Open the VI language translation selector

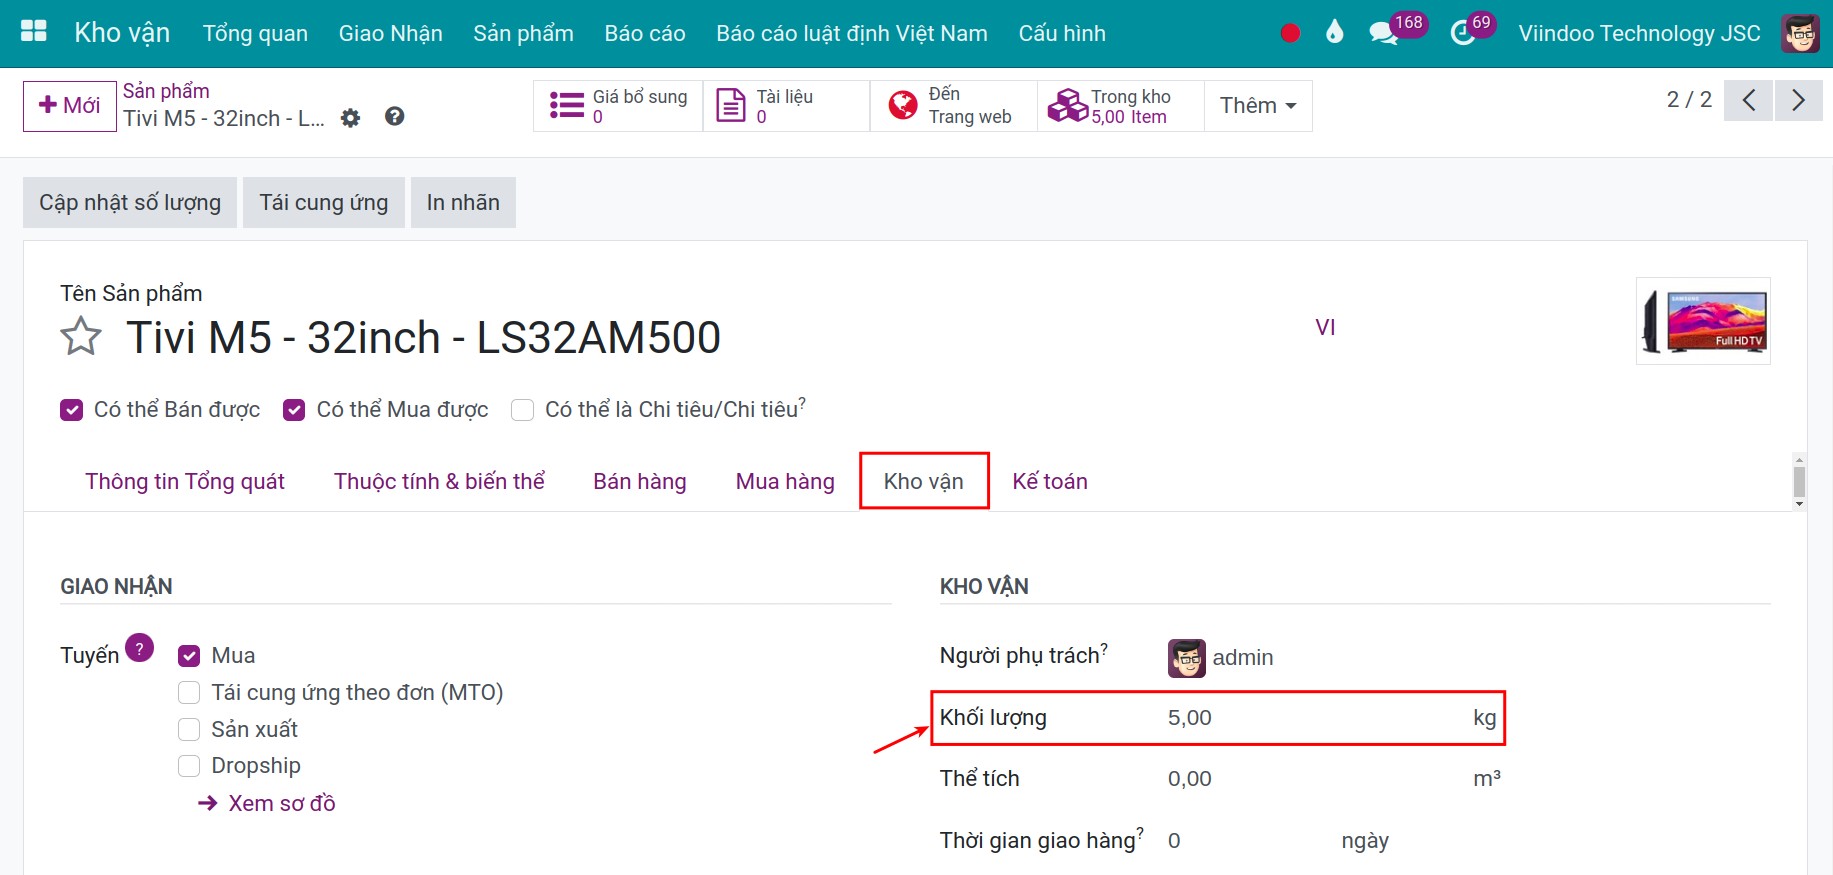tap(1325, 328)
